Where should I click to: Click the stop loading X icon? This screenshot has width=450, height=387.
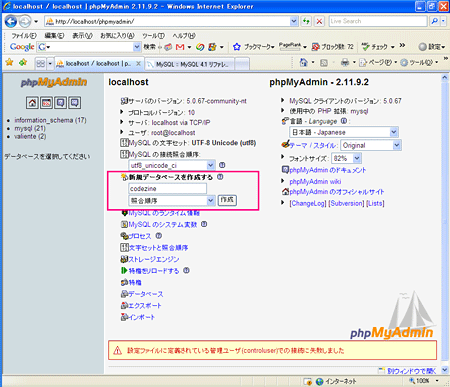[319, 21]
